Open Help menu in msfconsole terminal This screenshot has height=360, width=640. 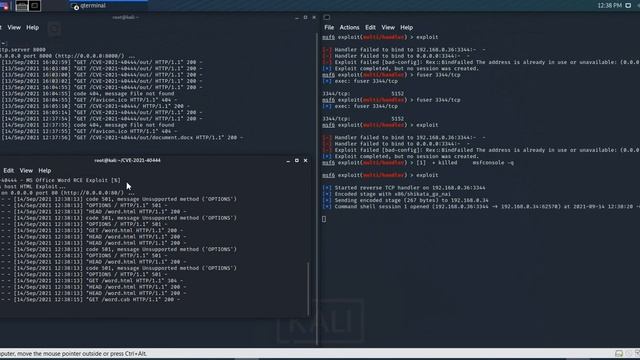tap(407, 27)
